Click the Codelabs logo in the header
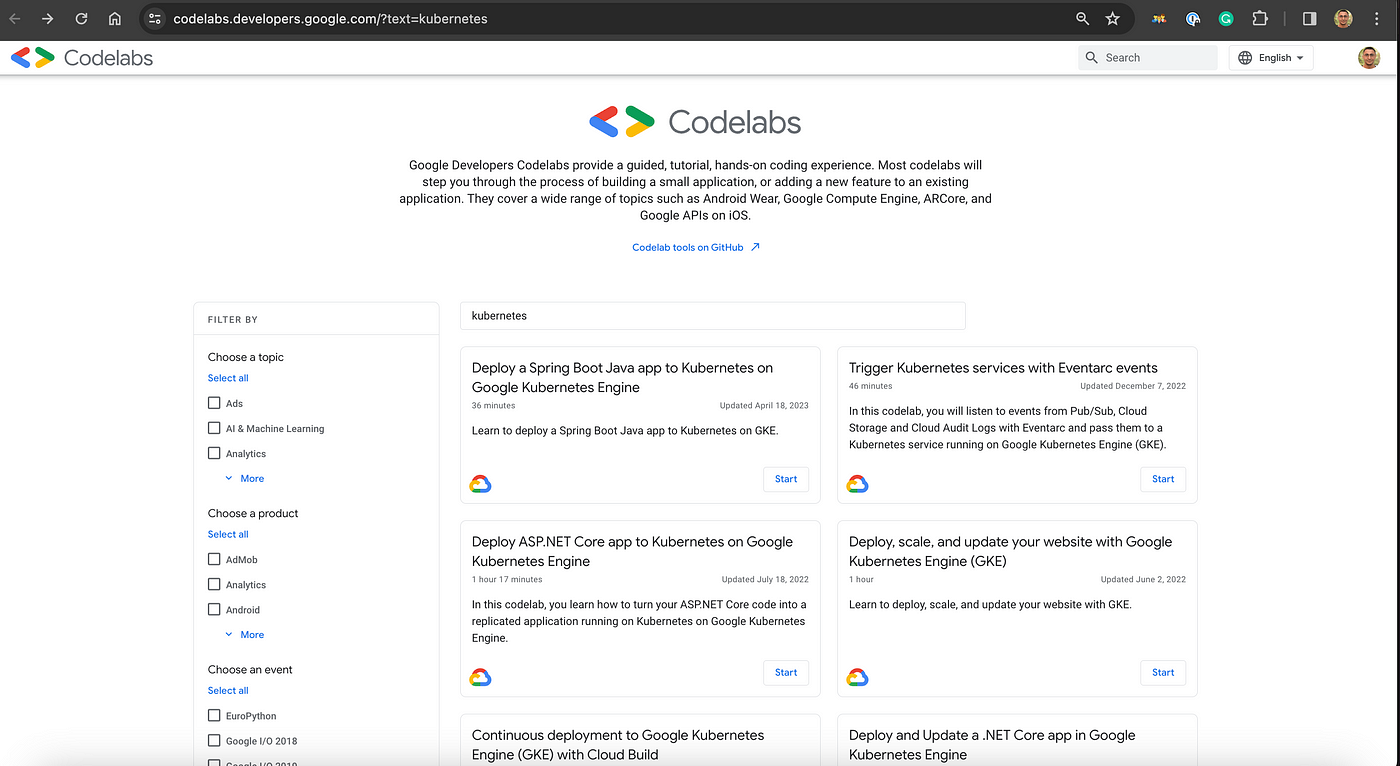This screenshot has width=1400, height=766. point(82,58)
